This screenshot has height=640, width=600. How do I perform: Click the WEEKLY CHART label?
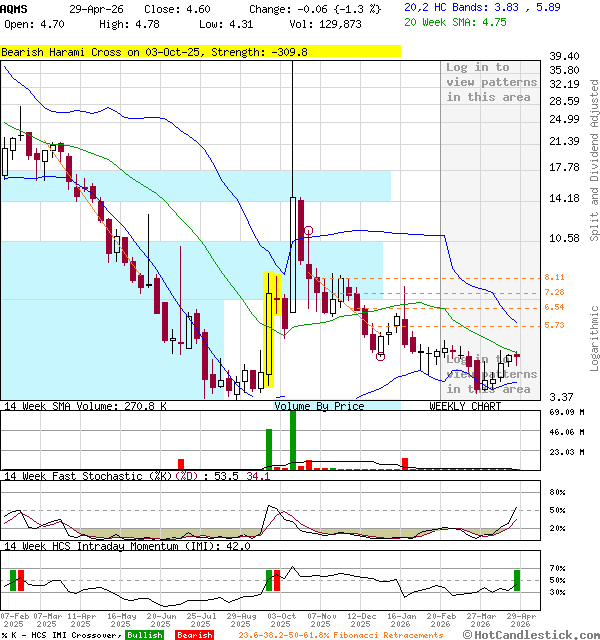(x=465, y=406)
